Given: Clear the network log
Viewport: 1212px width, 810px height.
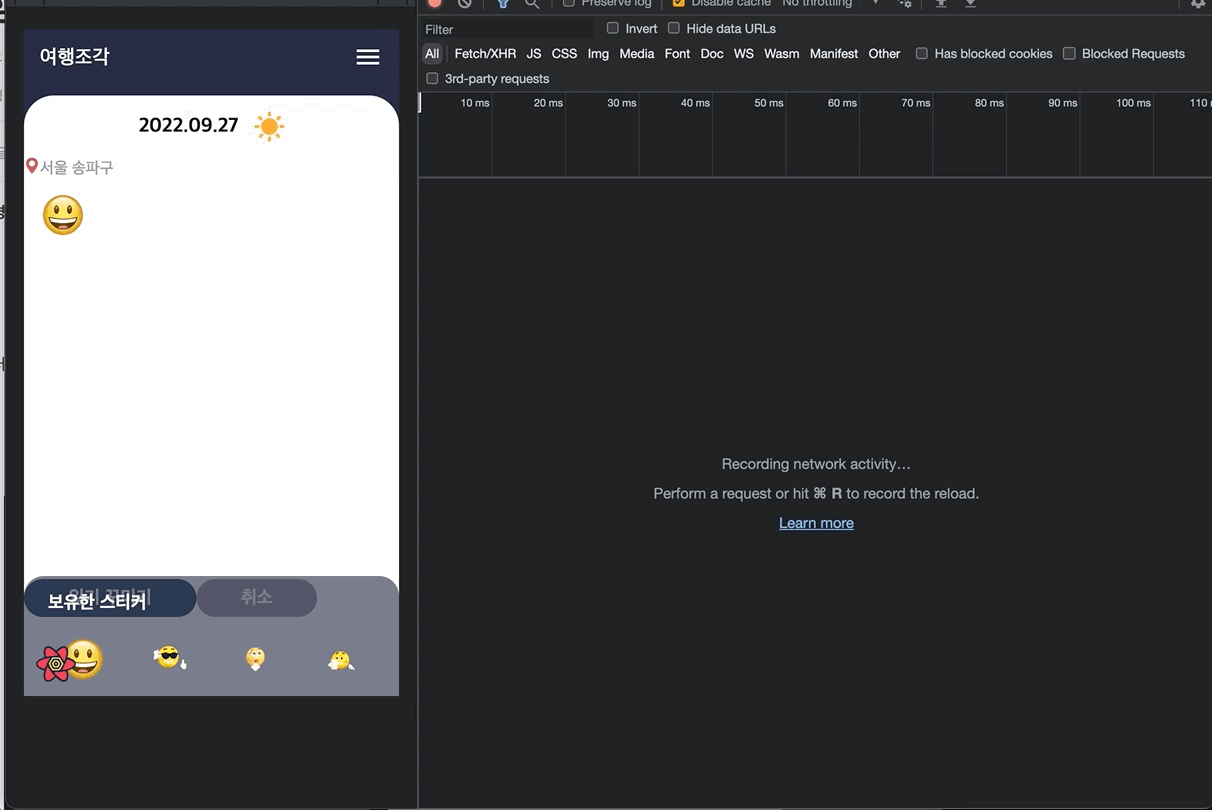Looking at the screenshot, I should point(464,3).
